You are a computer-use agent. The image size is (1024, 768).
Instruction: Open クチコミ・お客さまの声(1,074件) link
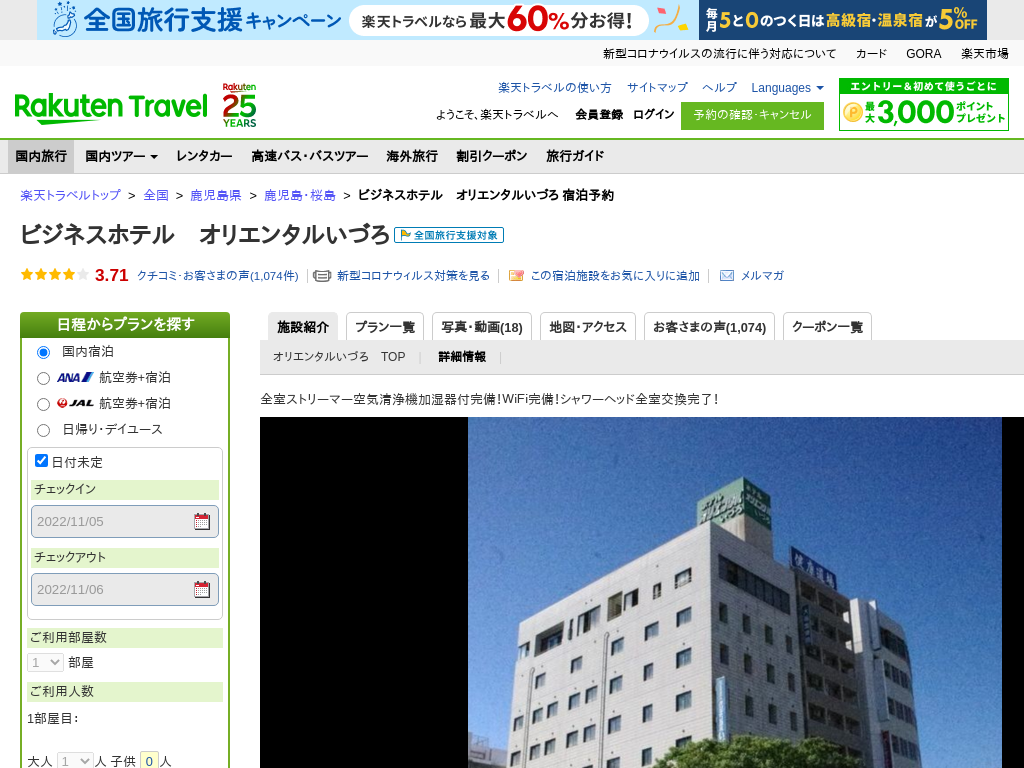pos(217,276)
